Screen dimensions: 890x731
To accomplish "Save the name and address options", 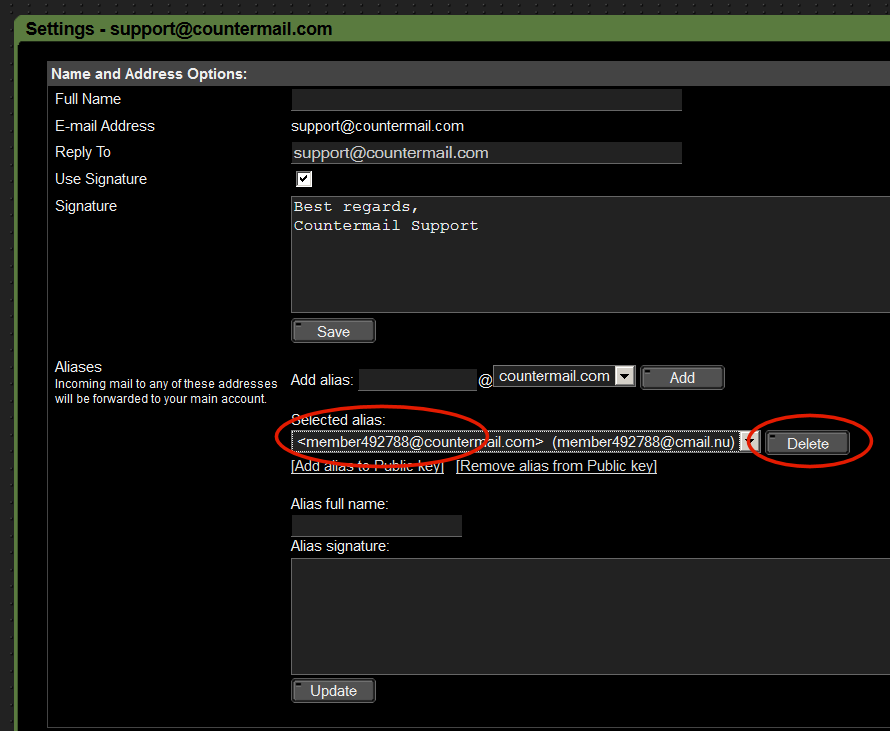I will point(333,331).
